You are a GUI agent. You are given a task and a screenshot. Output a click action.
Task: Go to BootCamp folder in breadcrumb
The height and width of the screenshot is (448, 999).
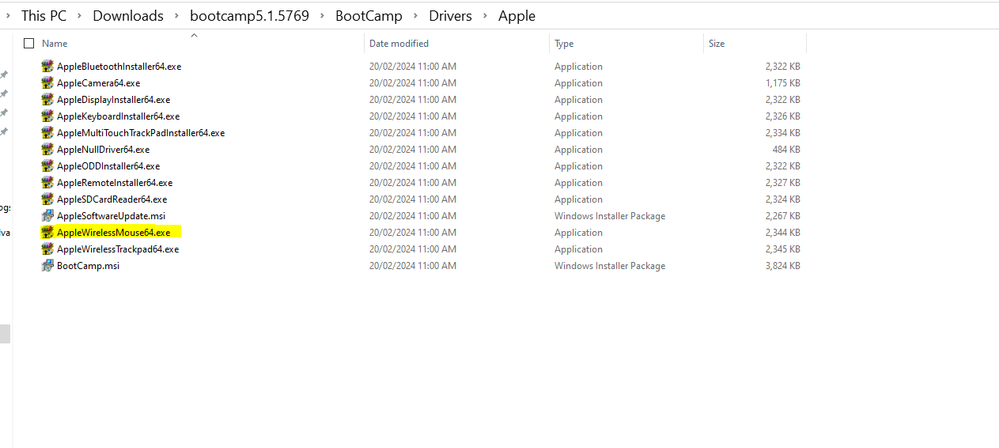tap(369, 16)
